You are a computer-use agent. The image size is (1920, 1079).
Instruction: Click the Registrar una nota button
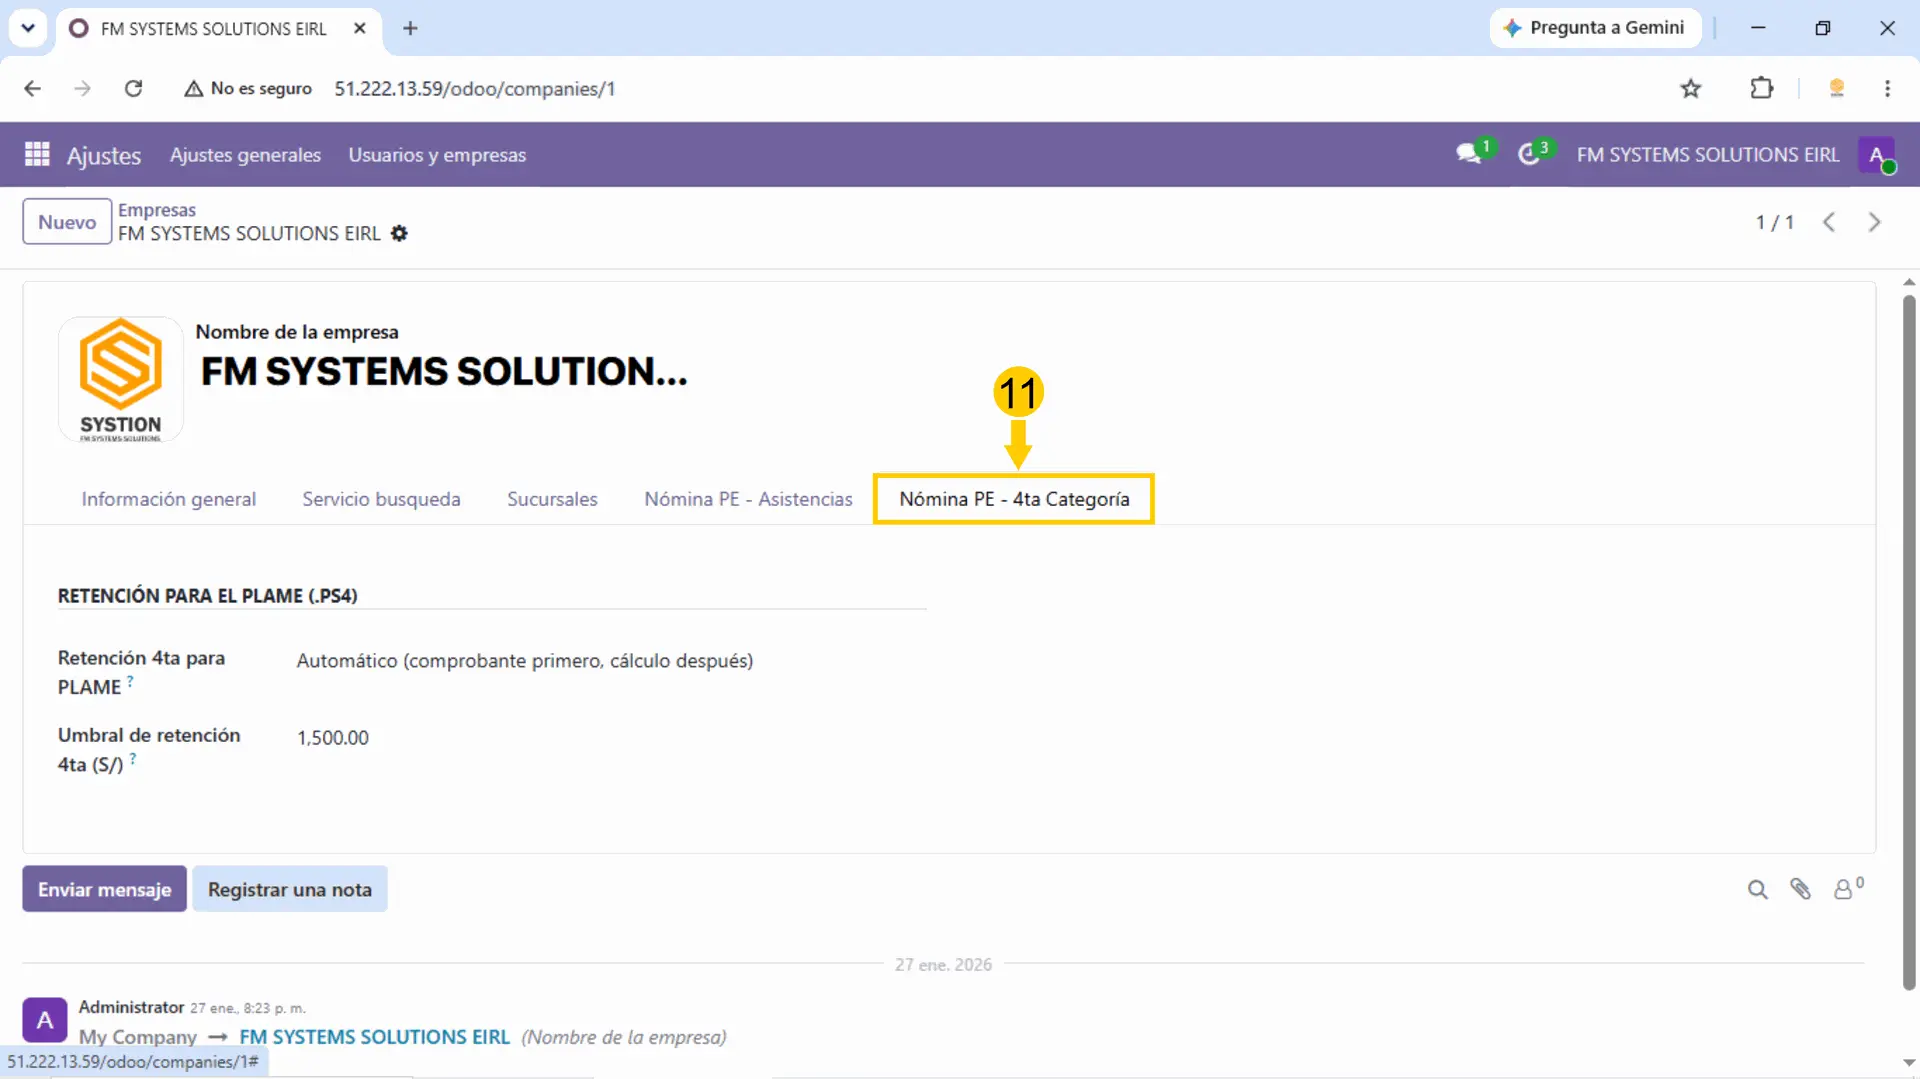tap(290, 889)
